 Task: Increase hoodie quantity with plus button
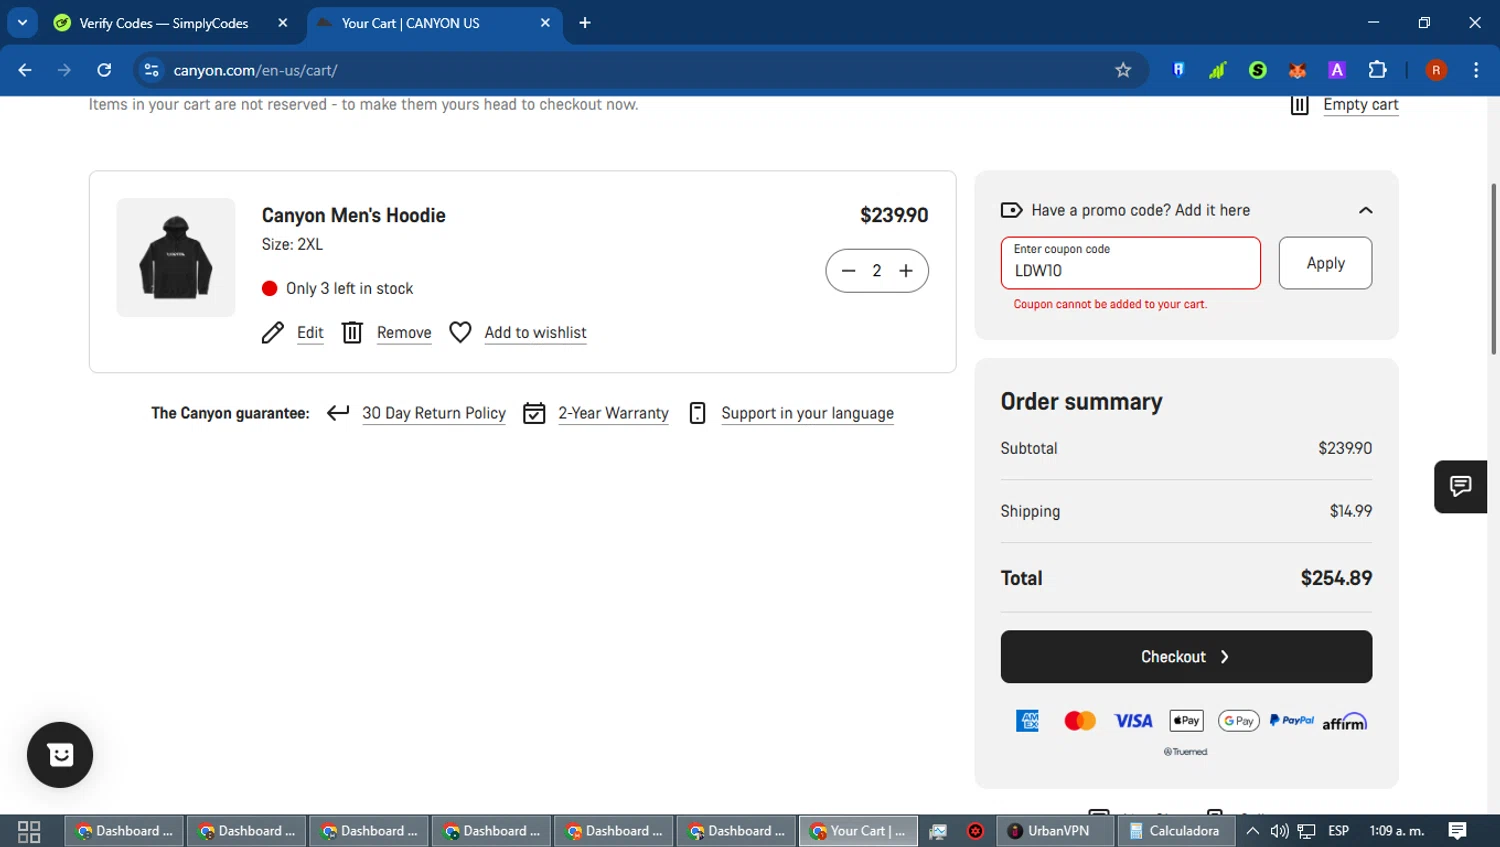click(906, 271)
